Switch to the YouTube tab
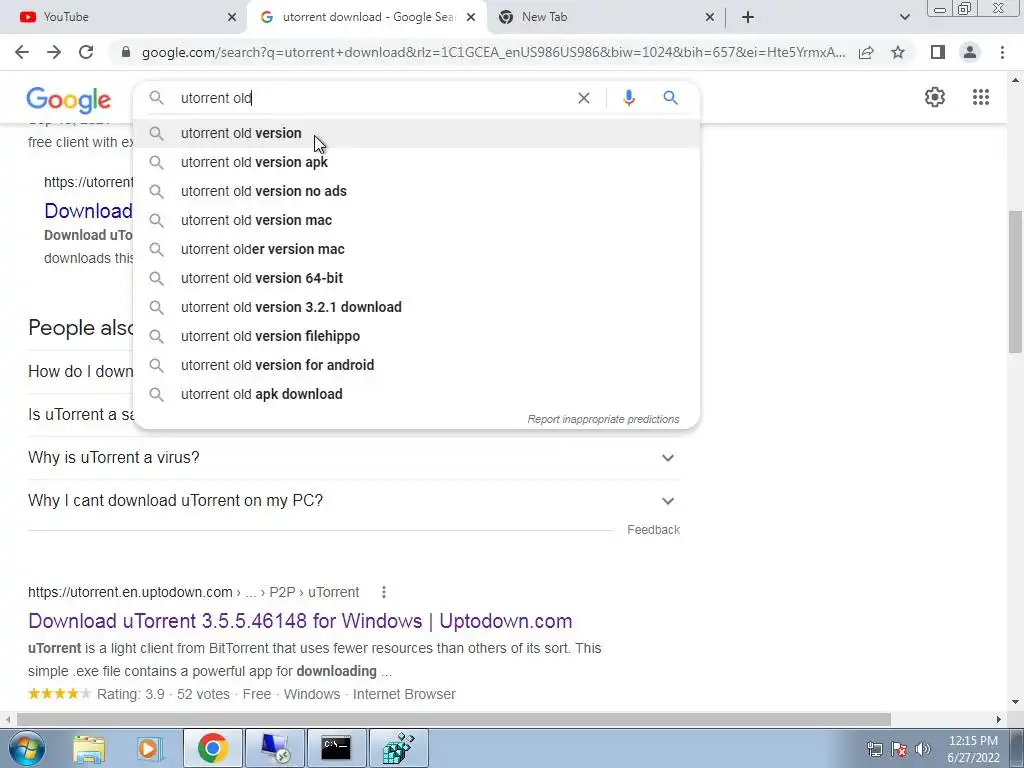The height and width of the screenshot is (768, 1024). [x=123, y=17]
